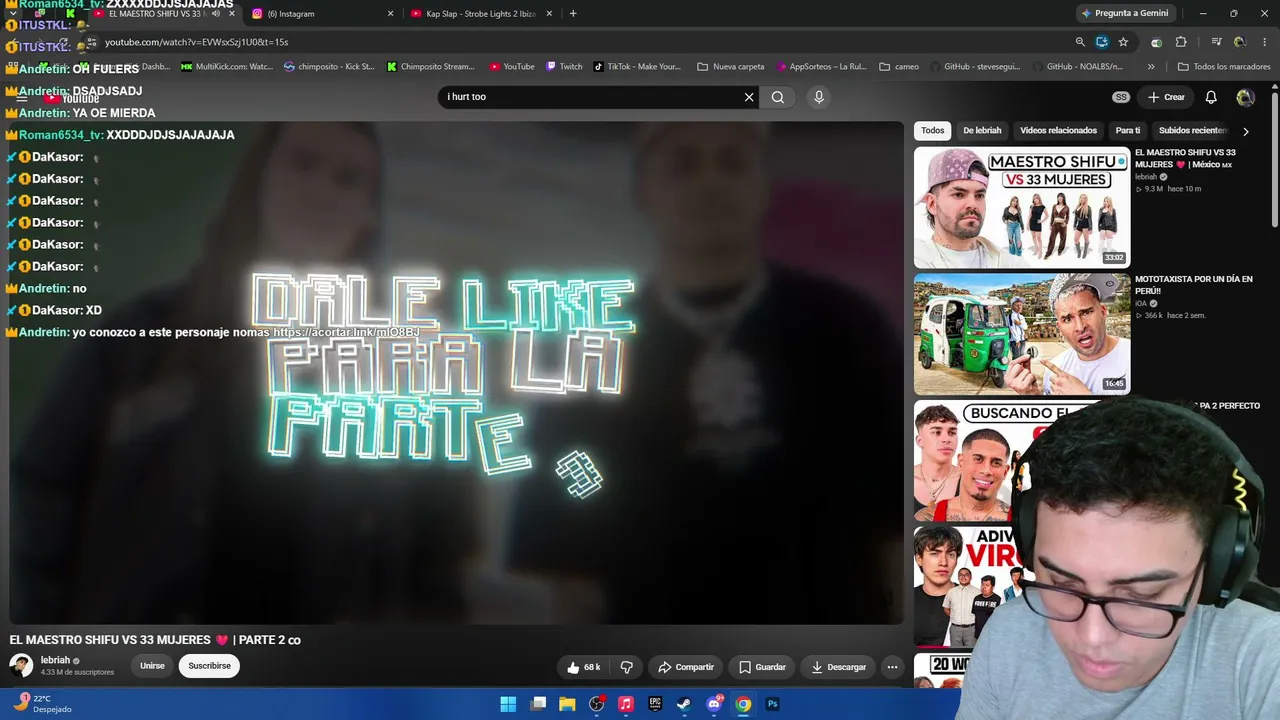This screenshot has height=720, width=1280.
Task: Open Task View on the taskbar
Action: [538, 704]
